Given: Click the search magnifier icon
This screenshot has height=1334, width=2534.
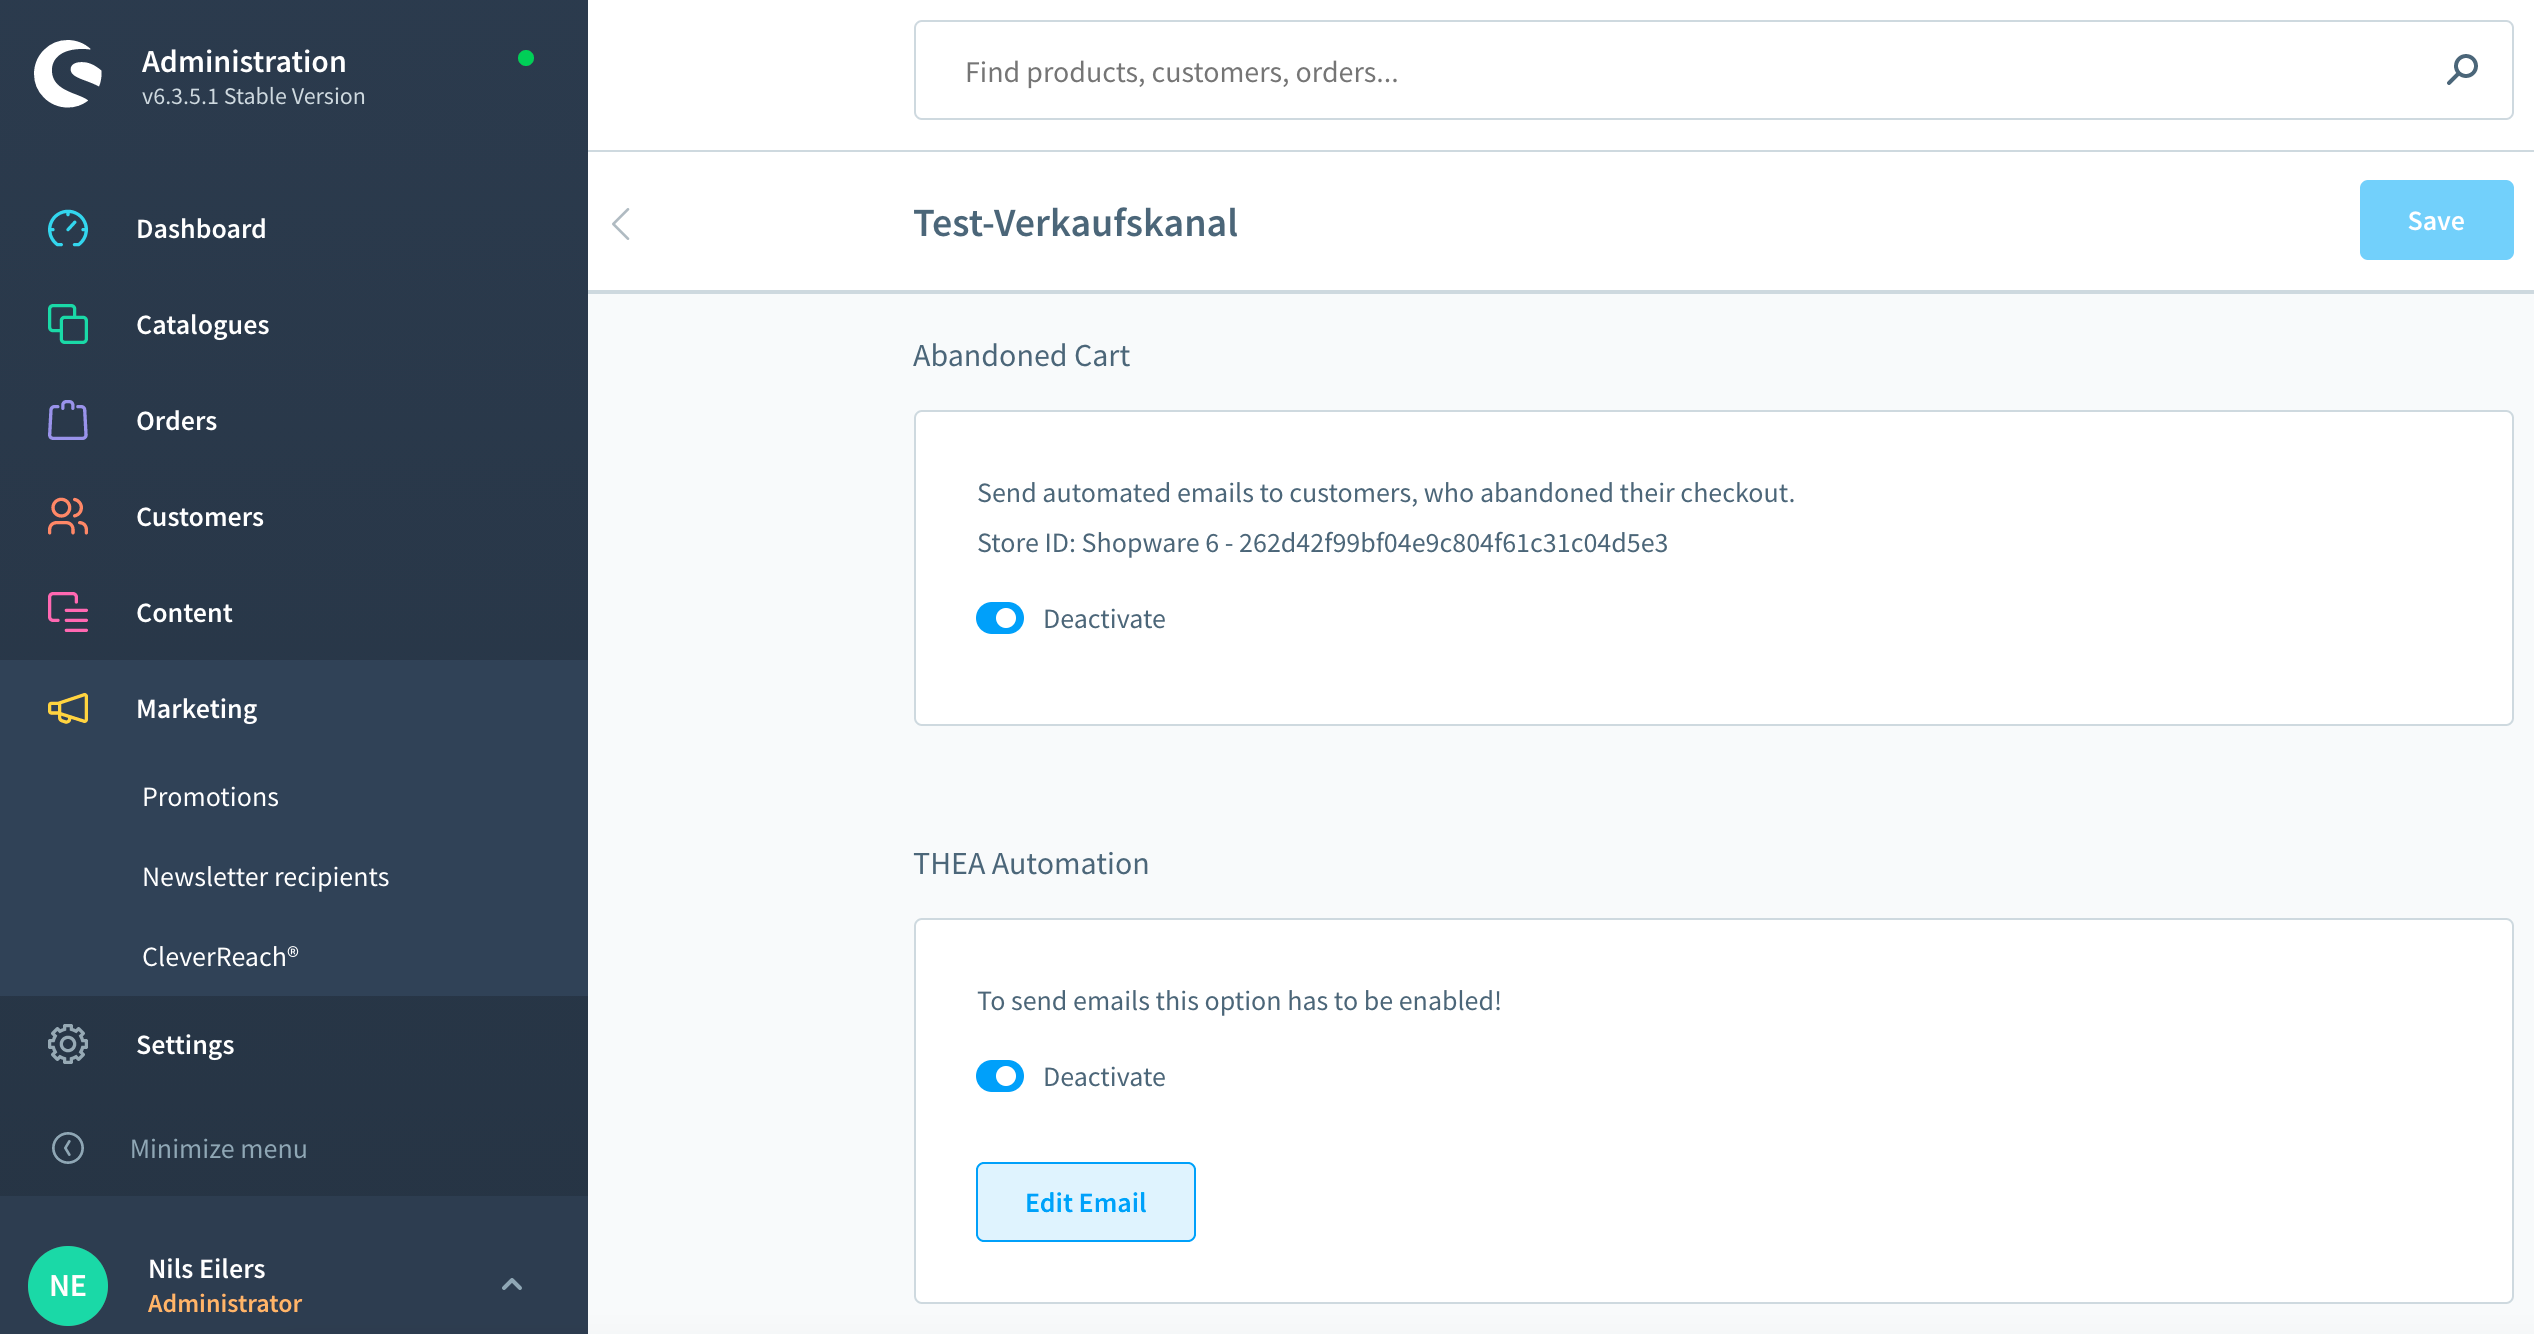Looking at the screenshot, I should pos(2462,70).
